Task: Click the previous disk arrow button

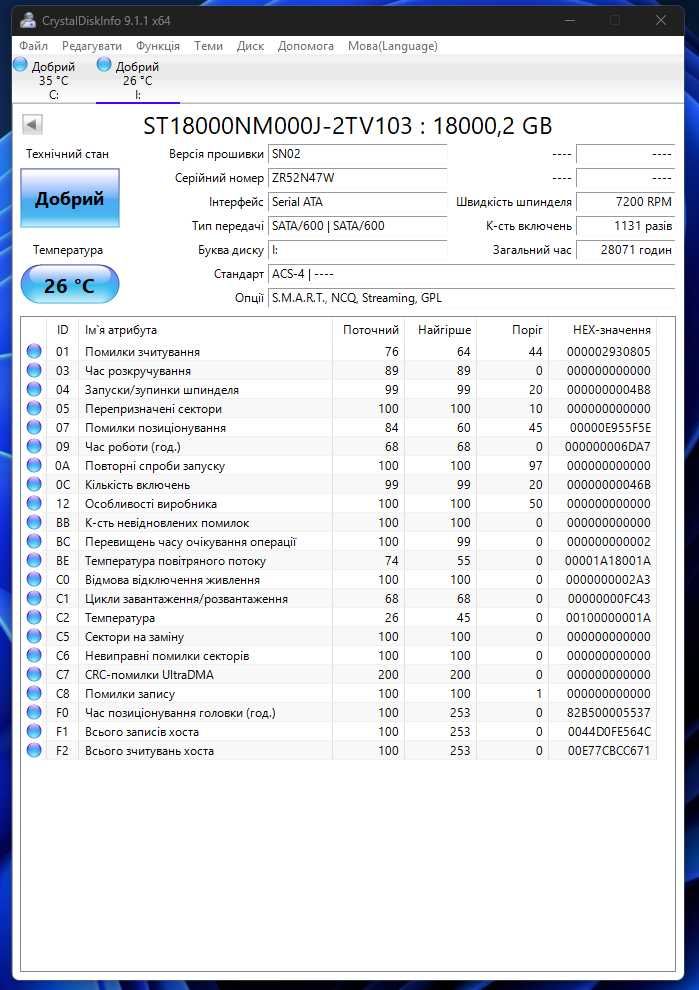Action: coord(32,124)
